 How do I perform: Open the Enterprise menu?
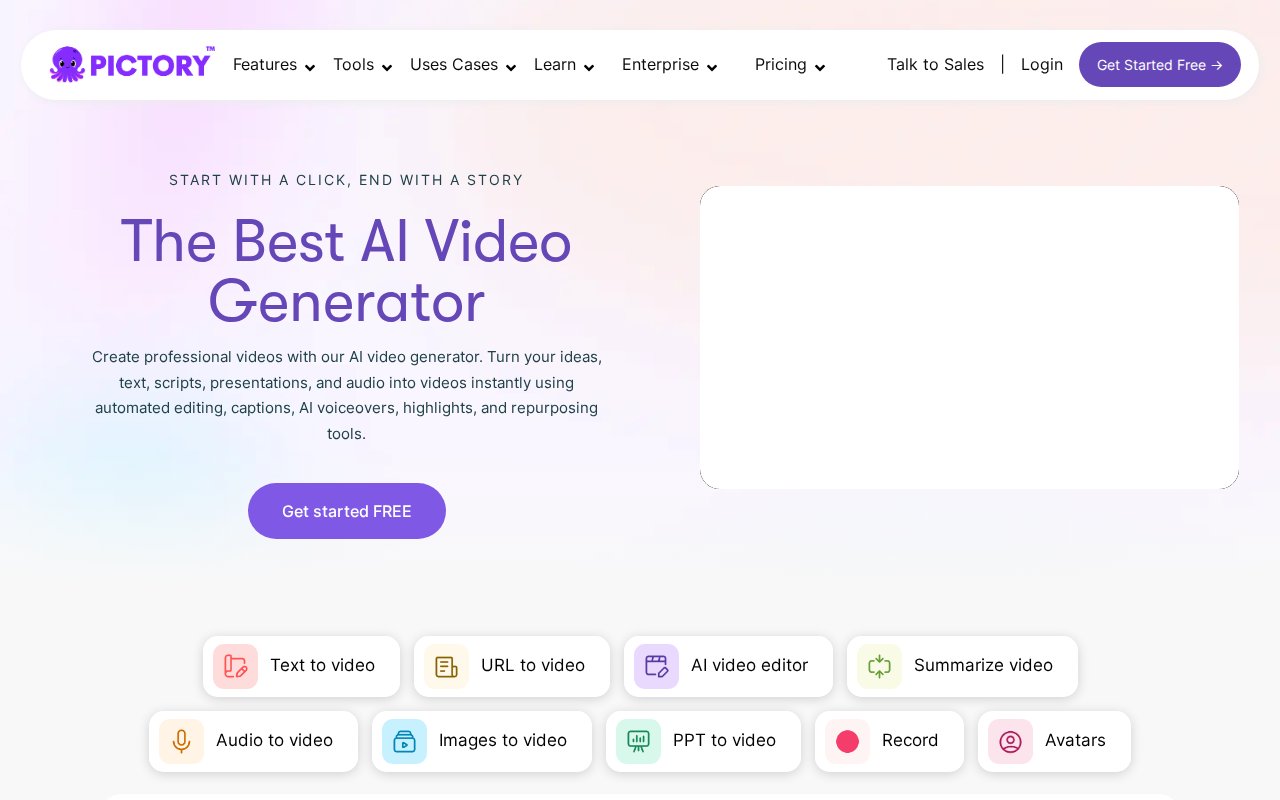[x=660, y=64]
